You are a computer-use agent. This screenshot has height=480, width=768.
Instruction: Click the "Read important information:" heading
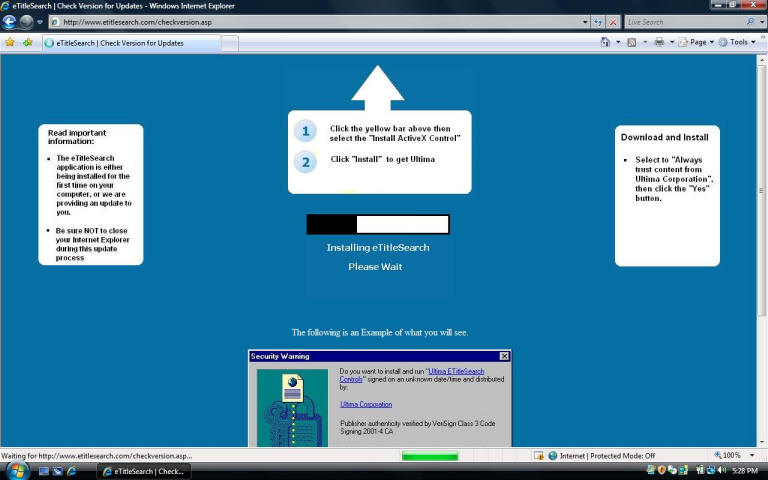pos(77,137)
